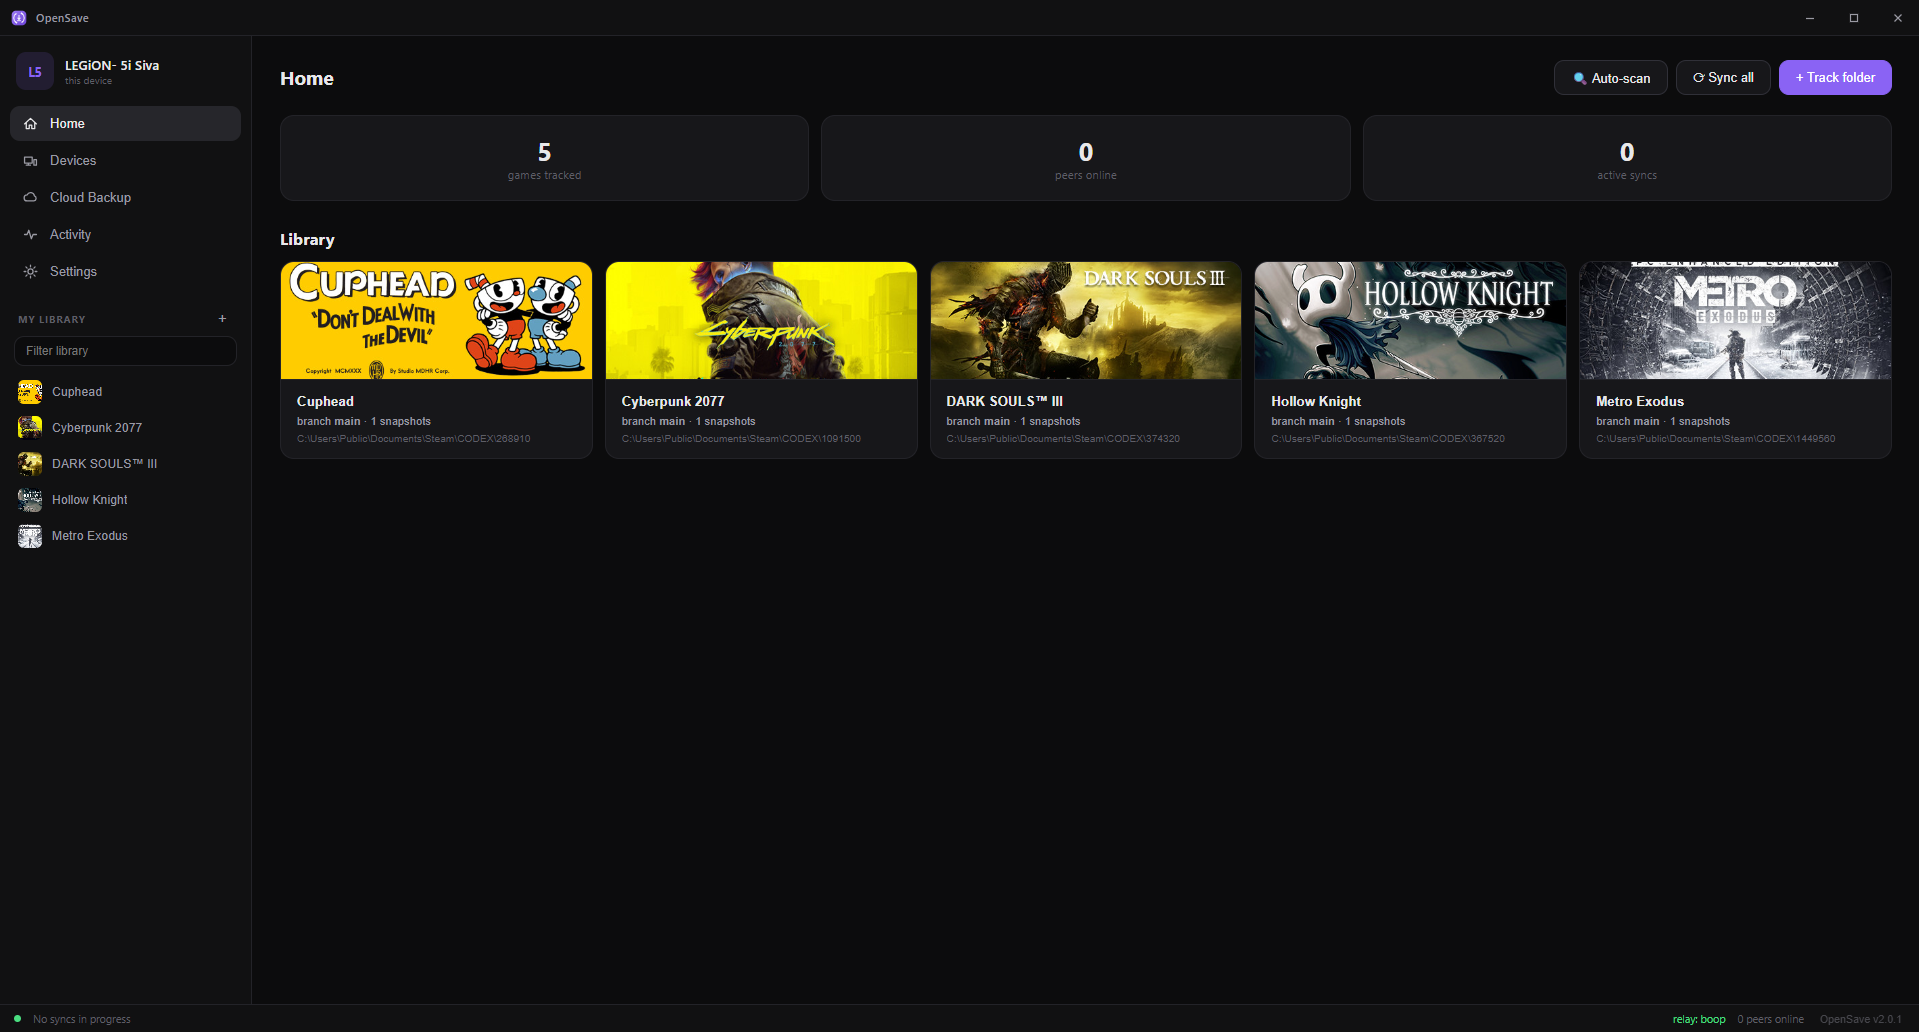This screenshot has height=1032, width=1919.
Task: Click Cuphead save path ending 268910
Action: click(x=414, y=439)
